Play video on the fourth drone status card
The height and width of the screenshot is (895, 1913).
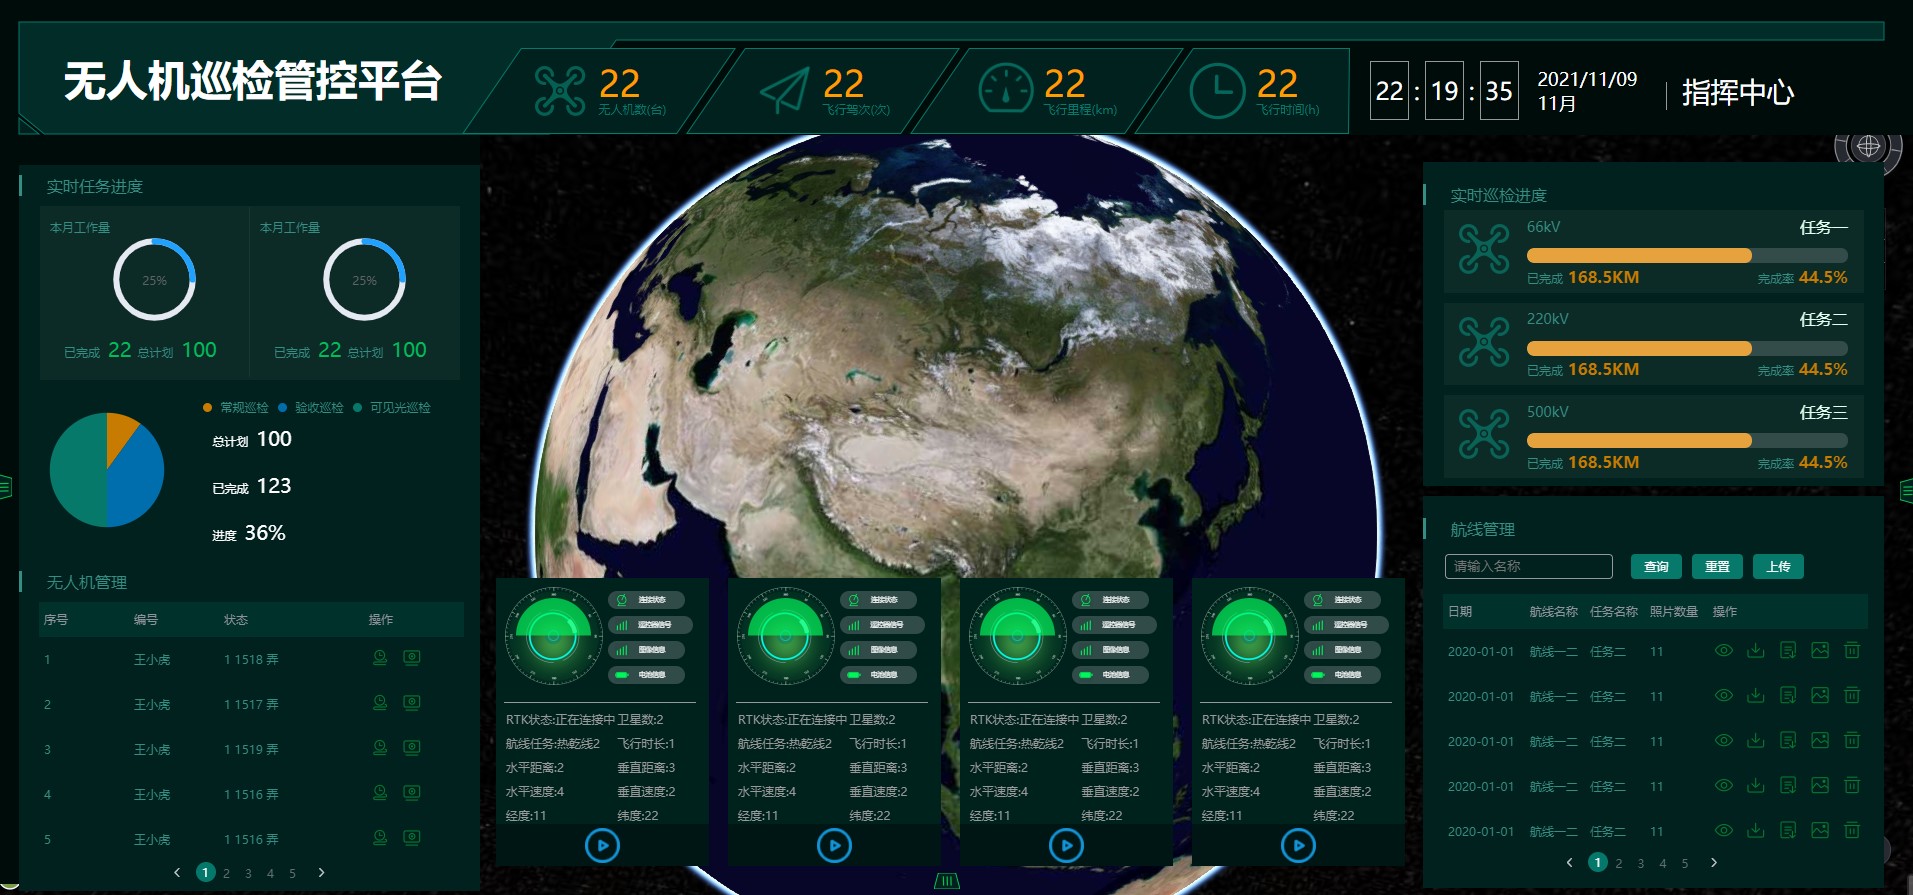pos(1298,846)
